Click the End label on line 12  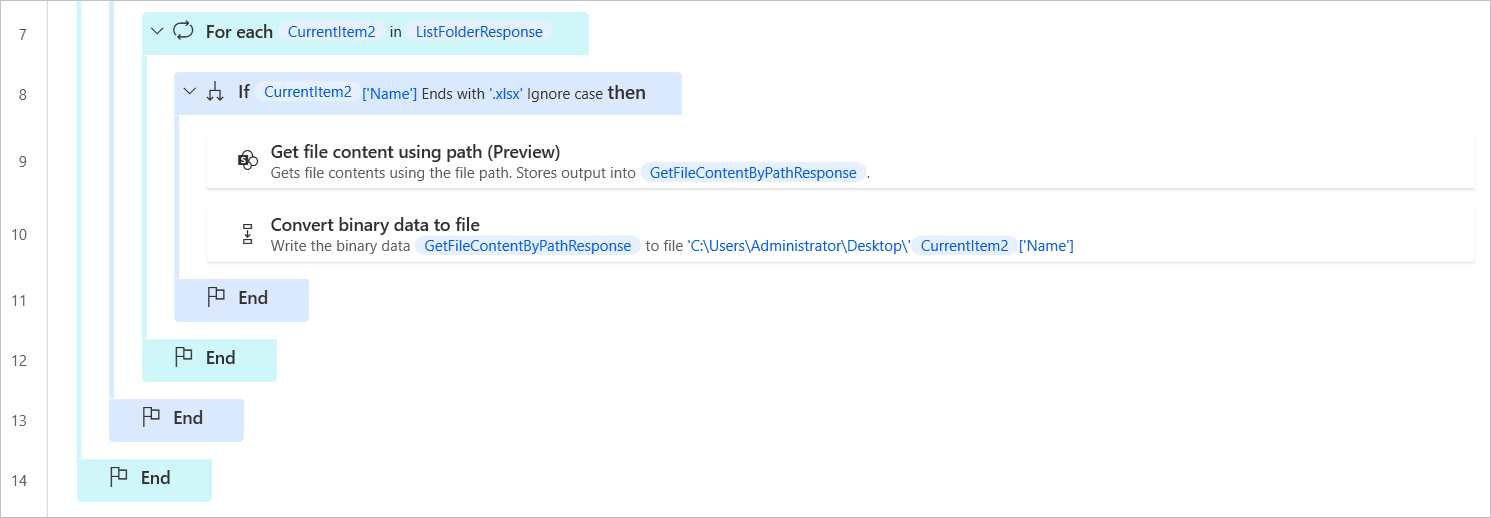click(220, 357)
